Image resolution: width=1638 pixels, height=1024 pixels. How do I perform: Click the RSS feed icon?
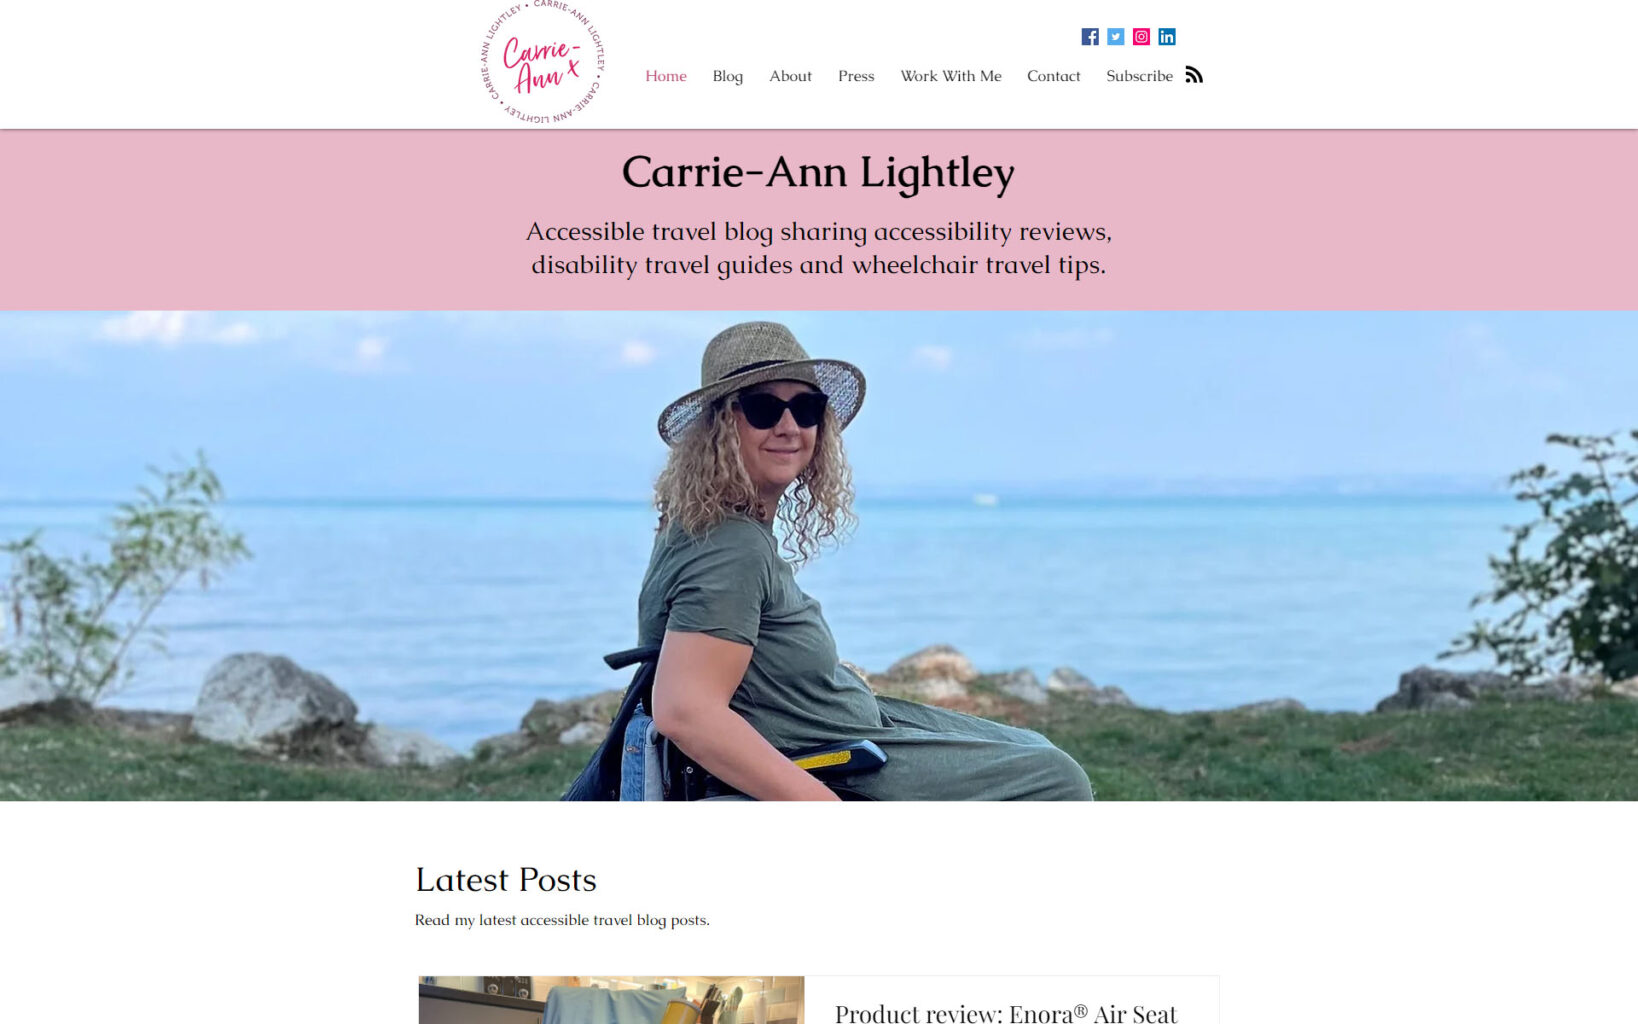[x=1194, y=75]
